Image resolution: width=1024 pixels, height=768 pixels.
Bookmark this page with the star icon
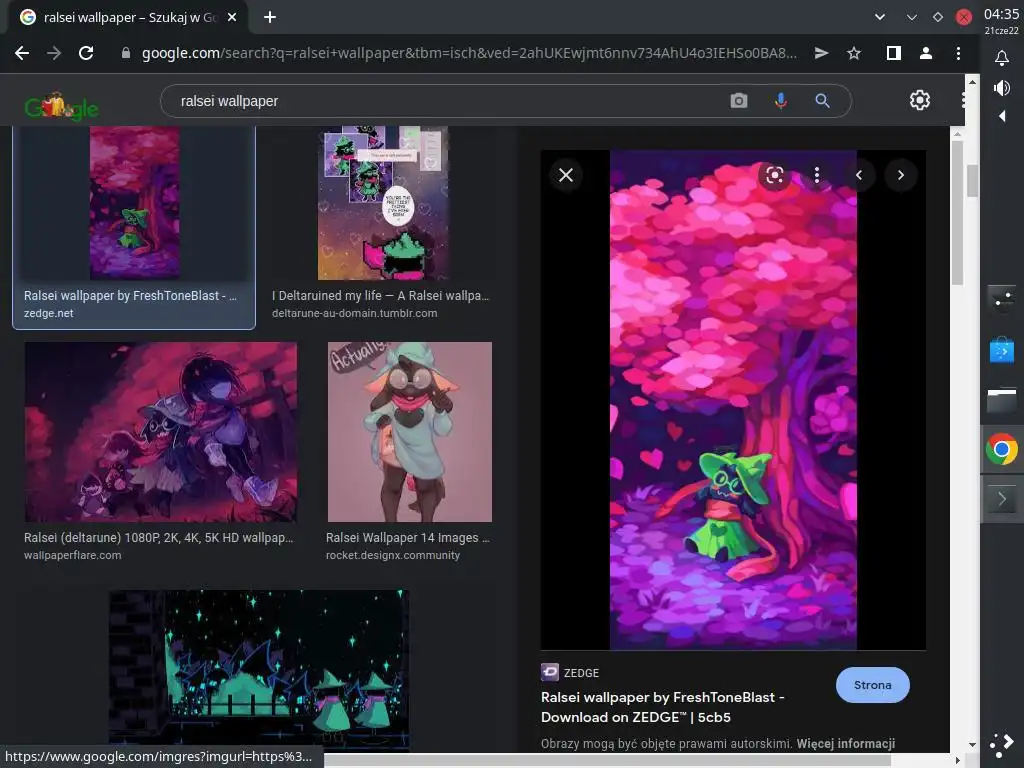[854, 53]
